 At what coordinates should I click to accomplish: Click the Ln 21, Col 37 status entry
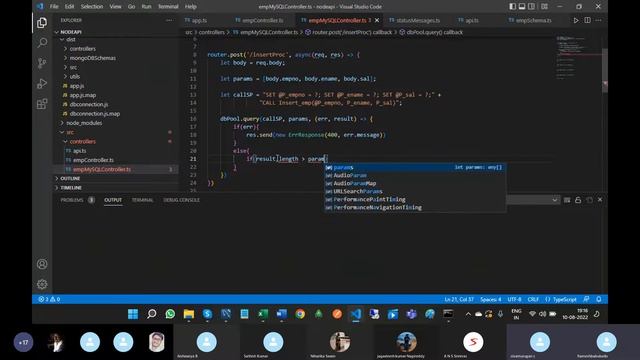pyautogui.click(x=459, y=299)
